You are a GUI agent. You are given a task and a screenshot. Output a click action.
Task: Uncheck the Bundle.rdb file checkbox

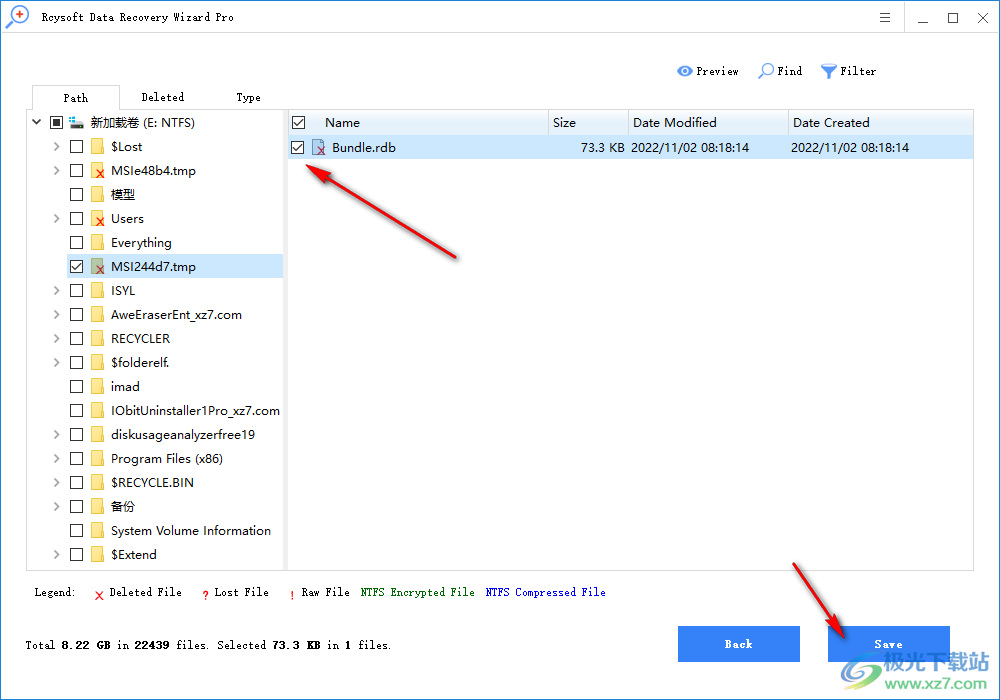click(x=297, y=147)
